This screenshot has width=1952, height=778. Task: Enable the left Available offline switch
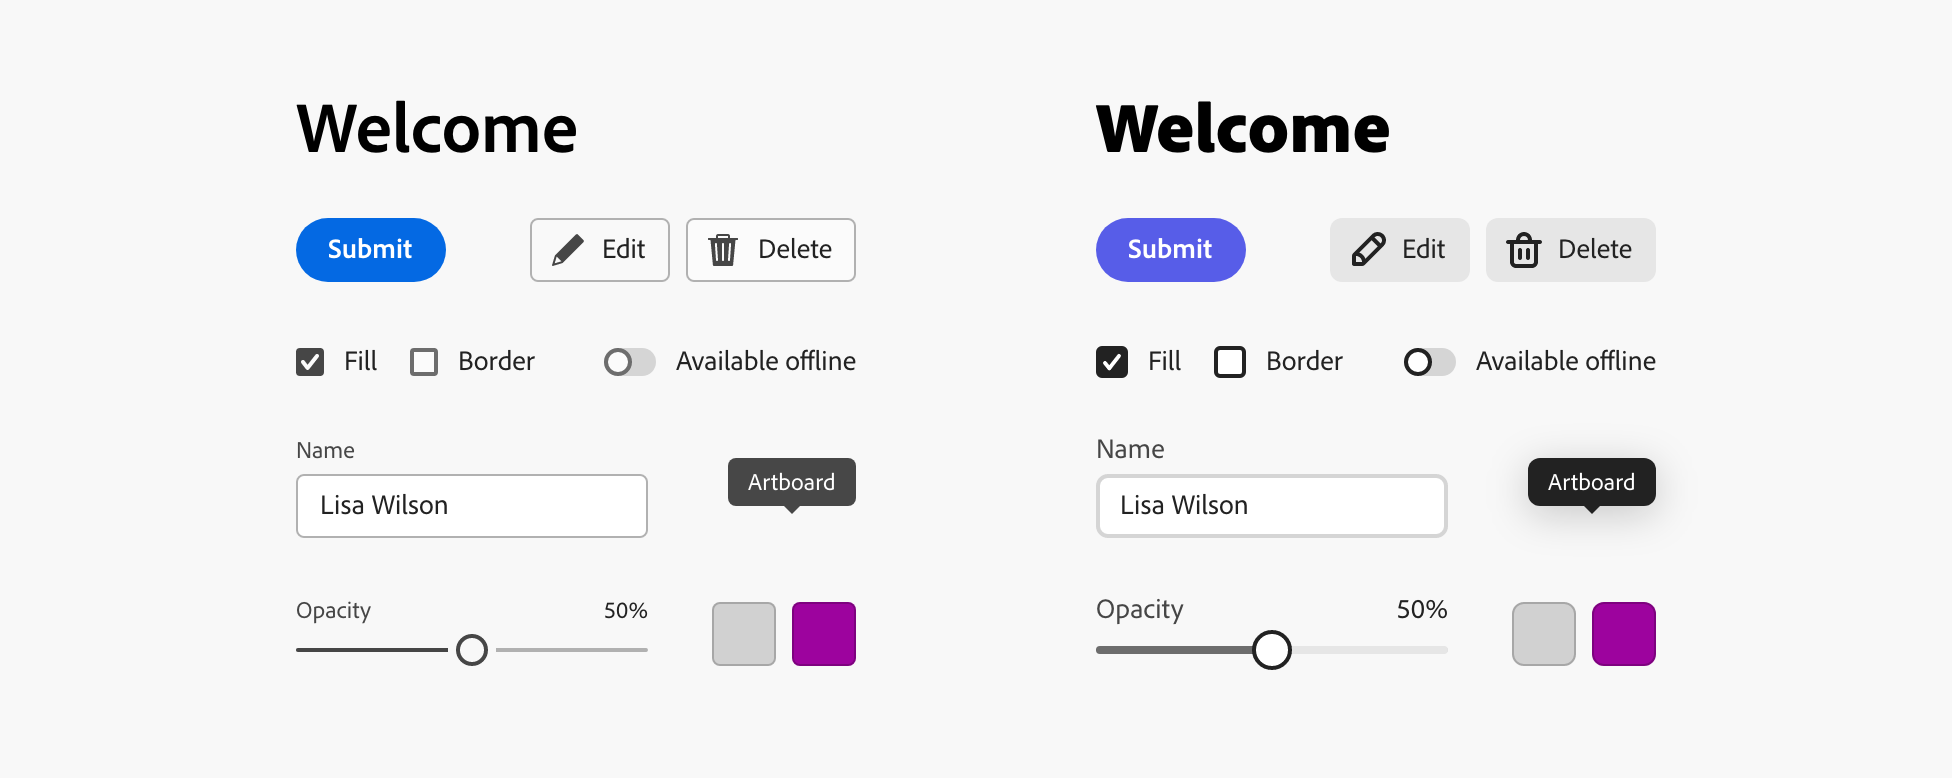(x=629, y=362)
